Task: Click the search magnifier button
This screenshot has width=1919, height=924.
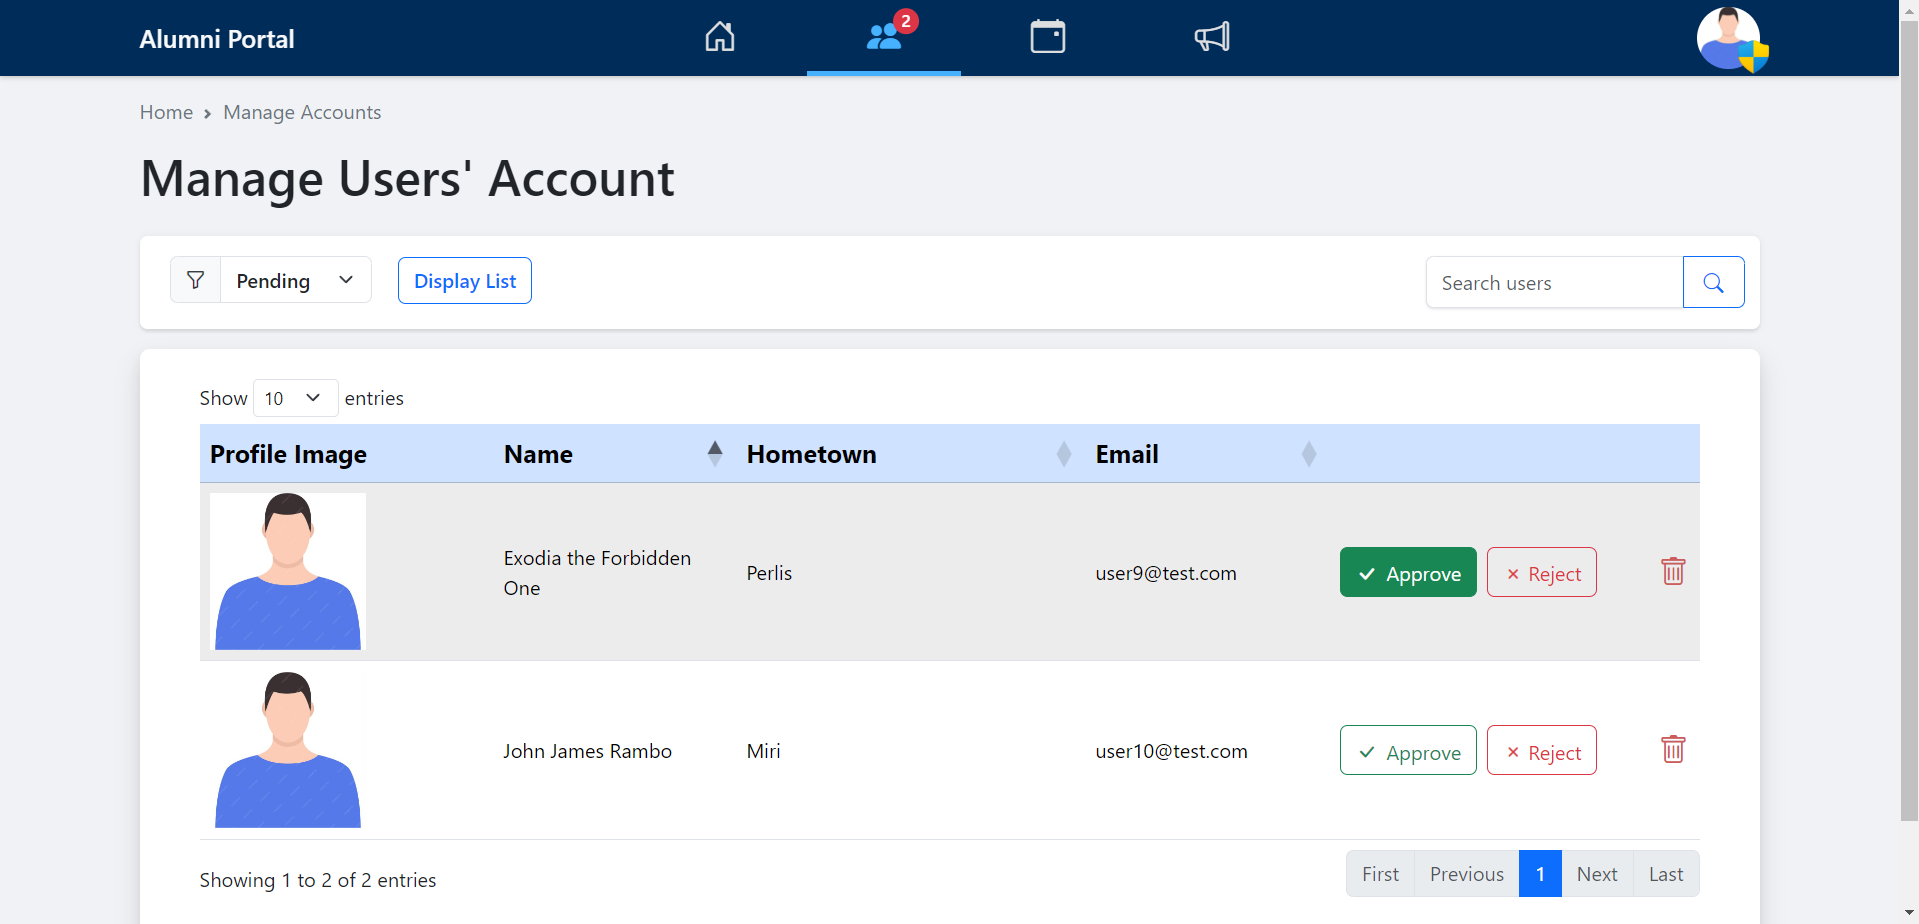Action: point(1713,282)
